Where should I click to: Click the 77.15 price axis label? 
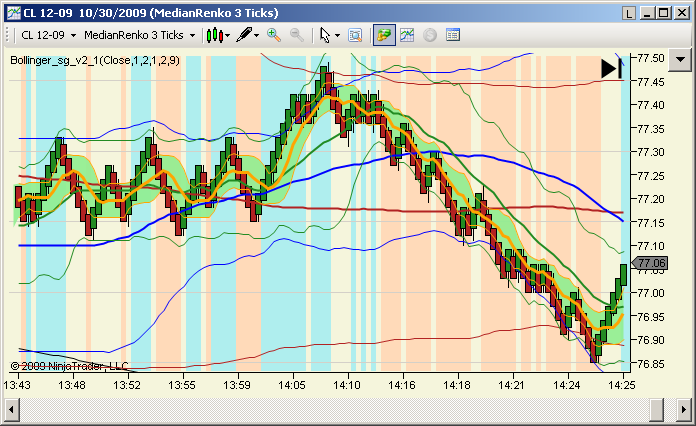pos(651,223)
